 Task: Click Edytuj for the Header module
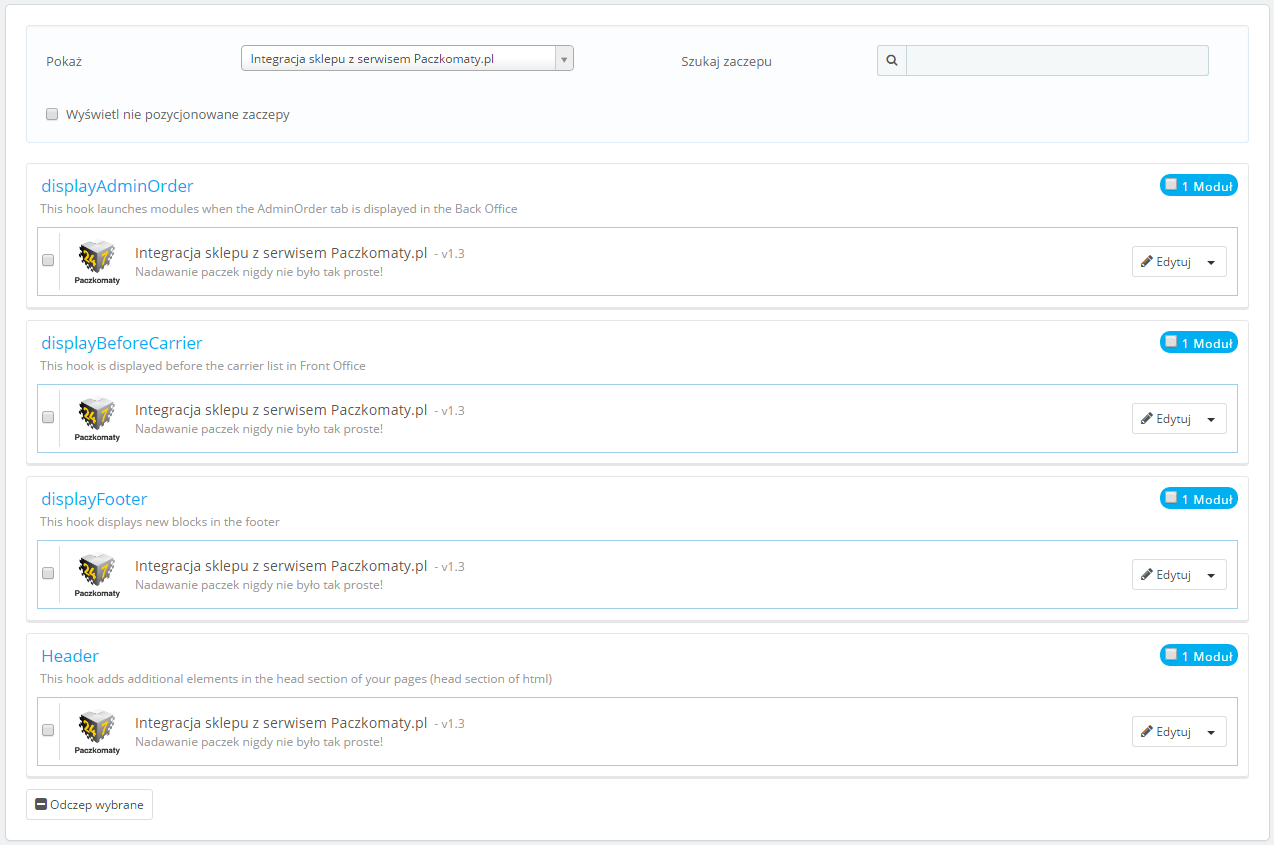1166,732
